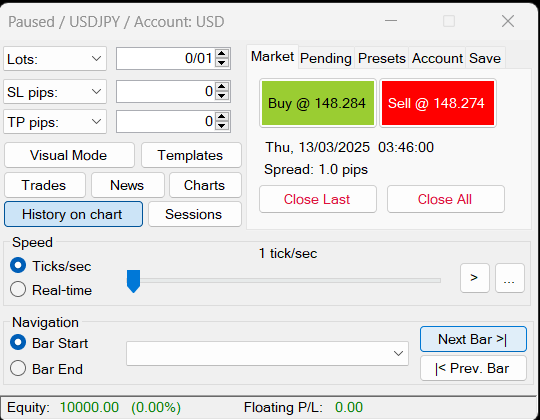Open the Account tab

[437, 58]
